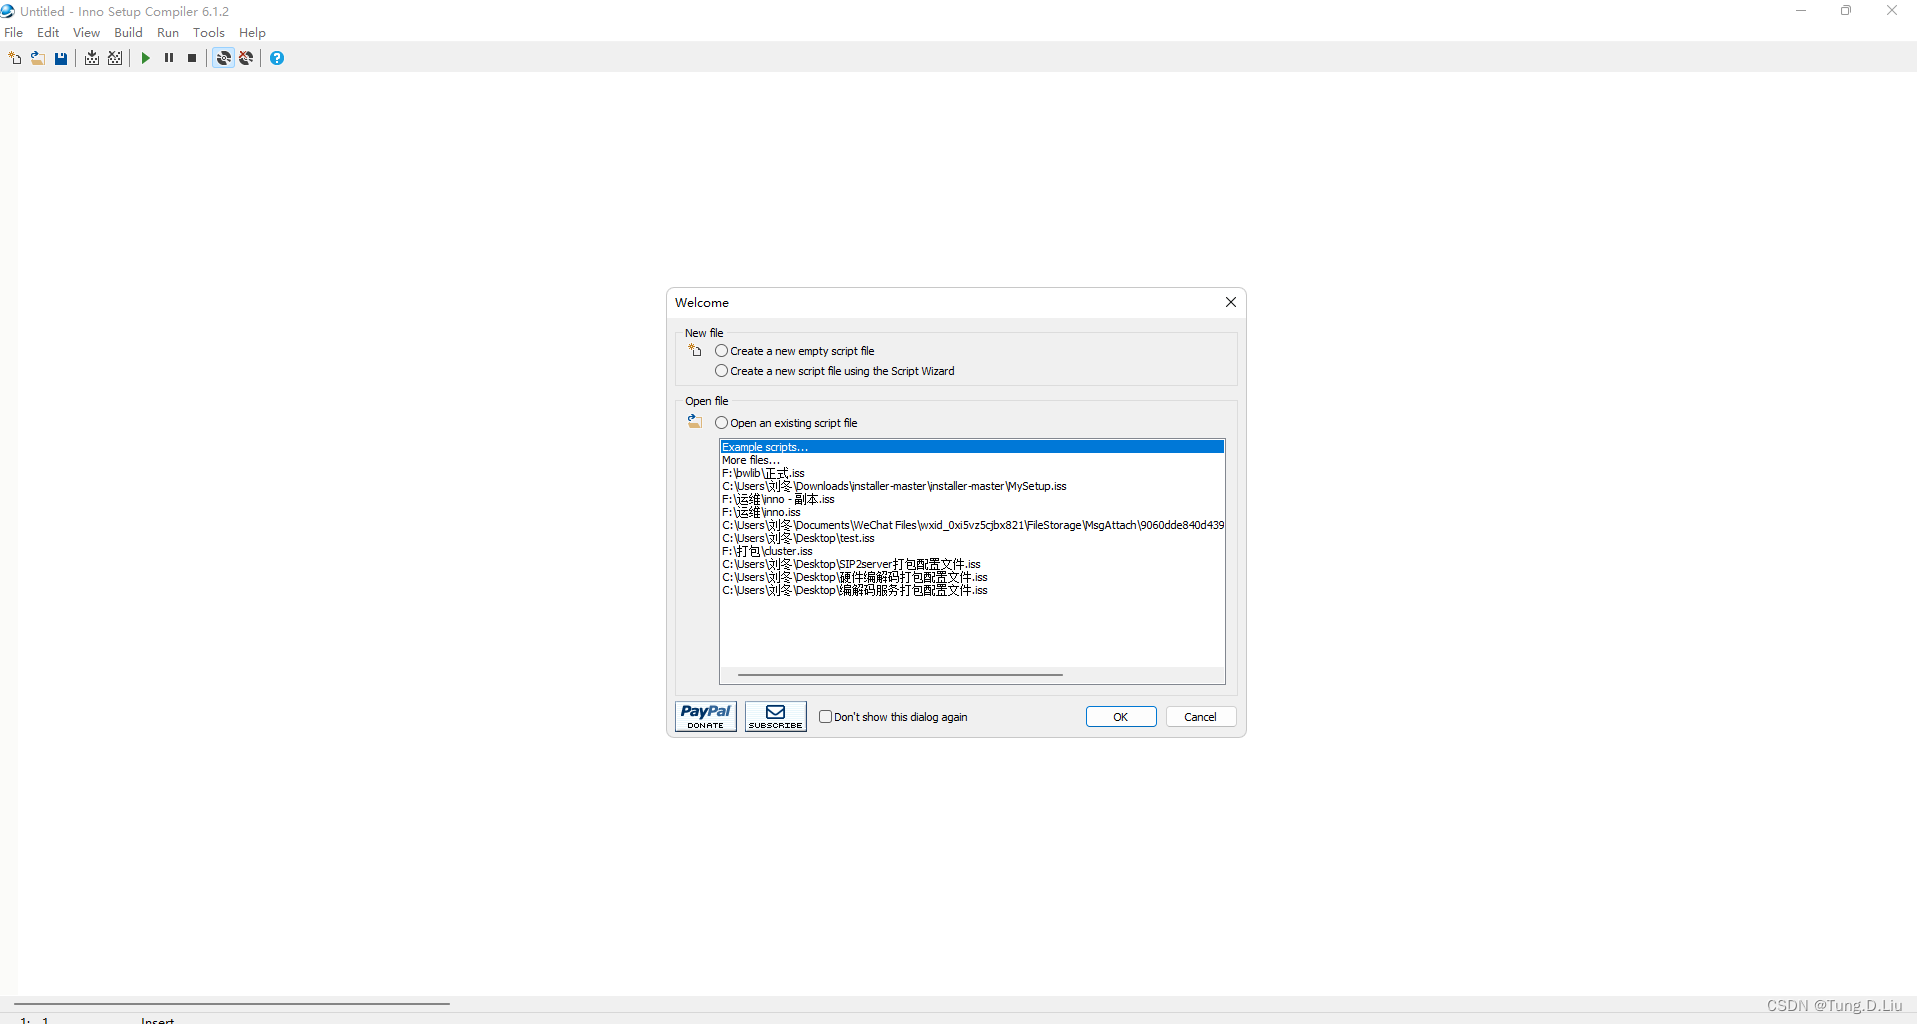1917x1024 pixels.
Task: Run setup with the green play icon
Action: click(x=146, y=58)
